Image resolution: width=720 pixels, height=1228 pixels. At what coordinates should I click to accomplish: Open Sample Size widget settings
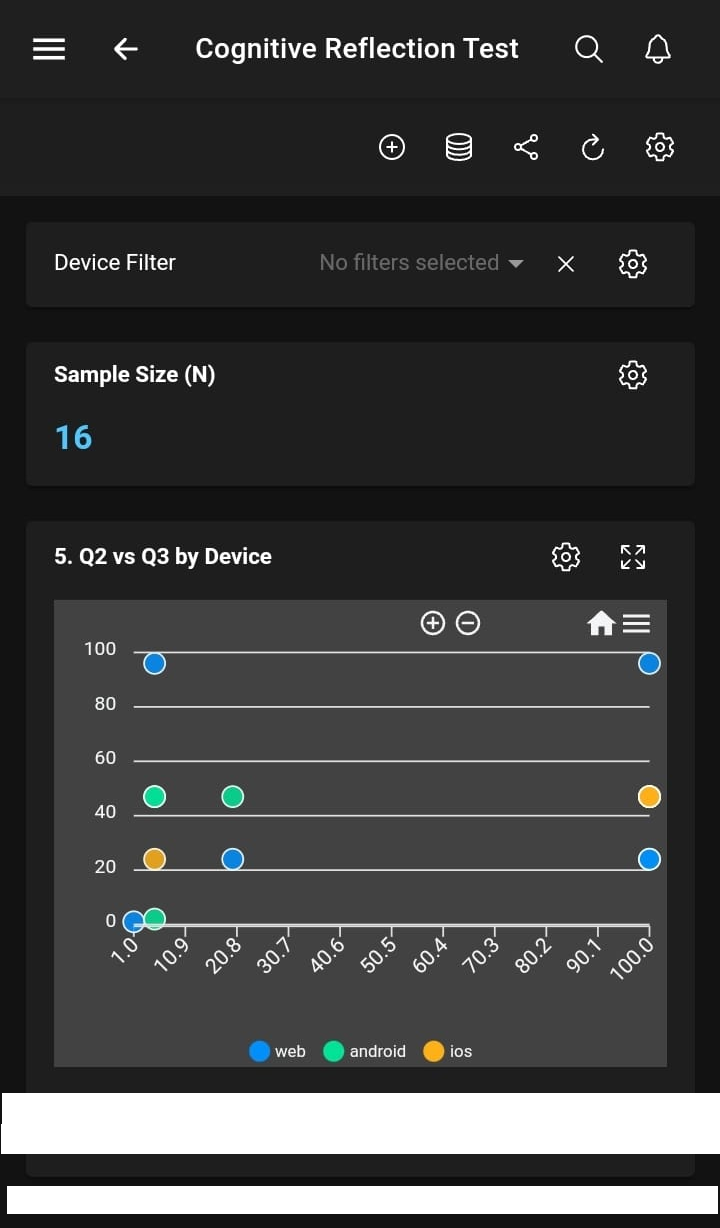coord(633,375)
